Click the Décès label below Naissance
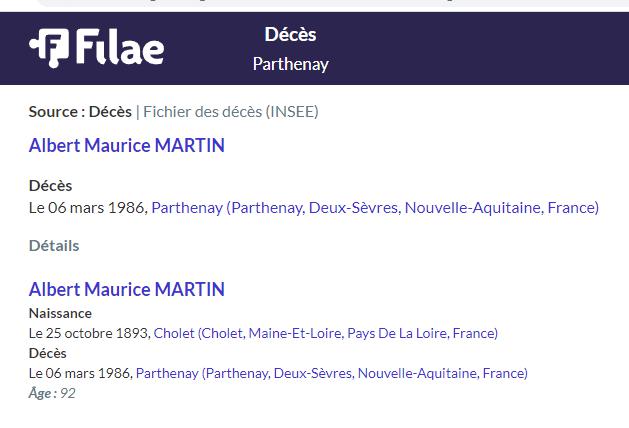This screenshot has height=428, width=629. [x=48, y=353]
